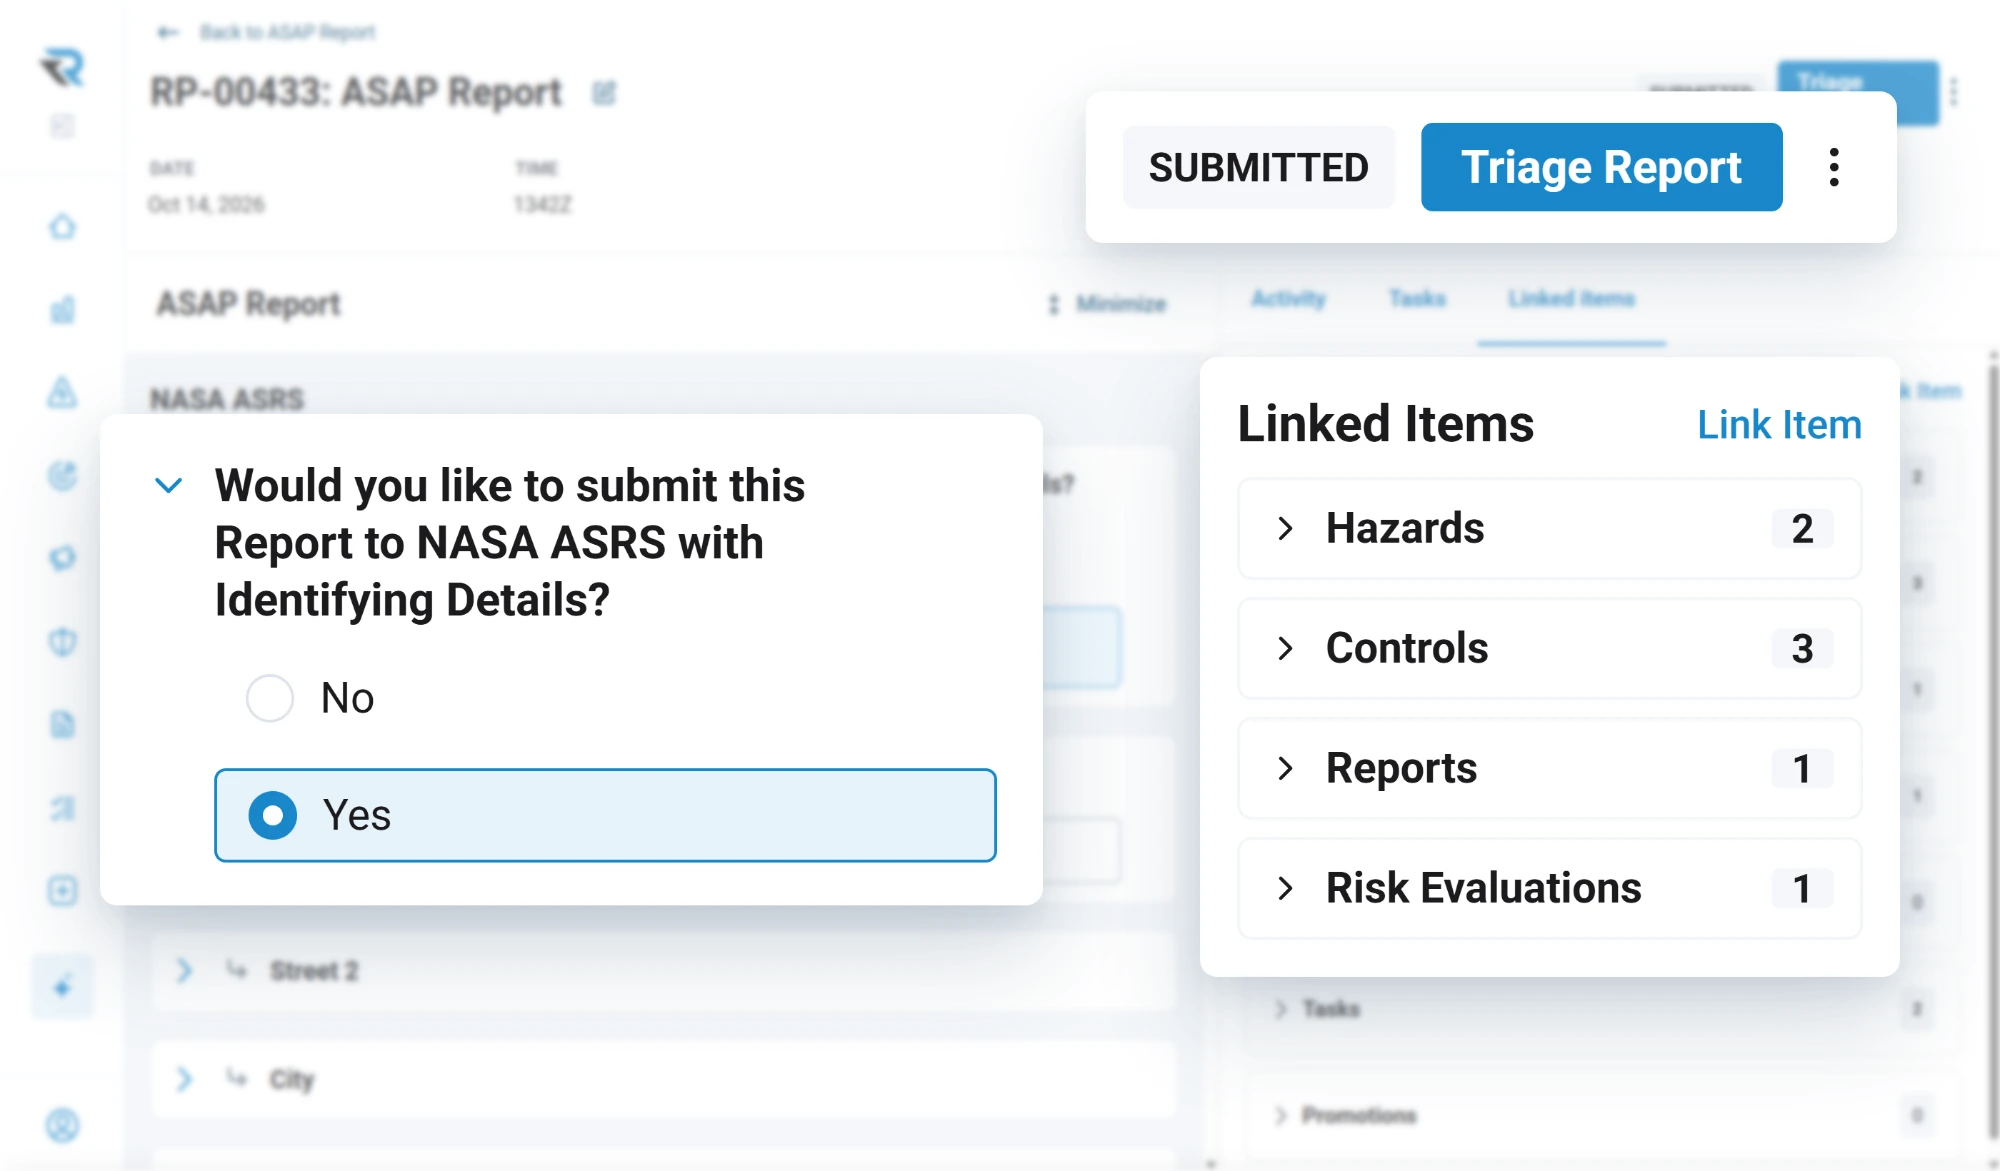Expand the Hazards linked items row
The image size is (2000, 1171).
(x=1549, y=528)
